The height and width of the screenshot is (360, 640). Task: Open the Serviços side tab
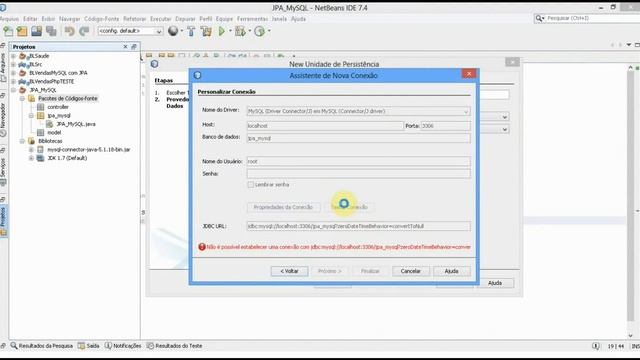pyautogui.click(x=3, y=169)
